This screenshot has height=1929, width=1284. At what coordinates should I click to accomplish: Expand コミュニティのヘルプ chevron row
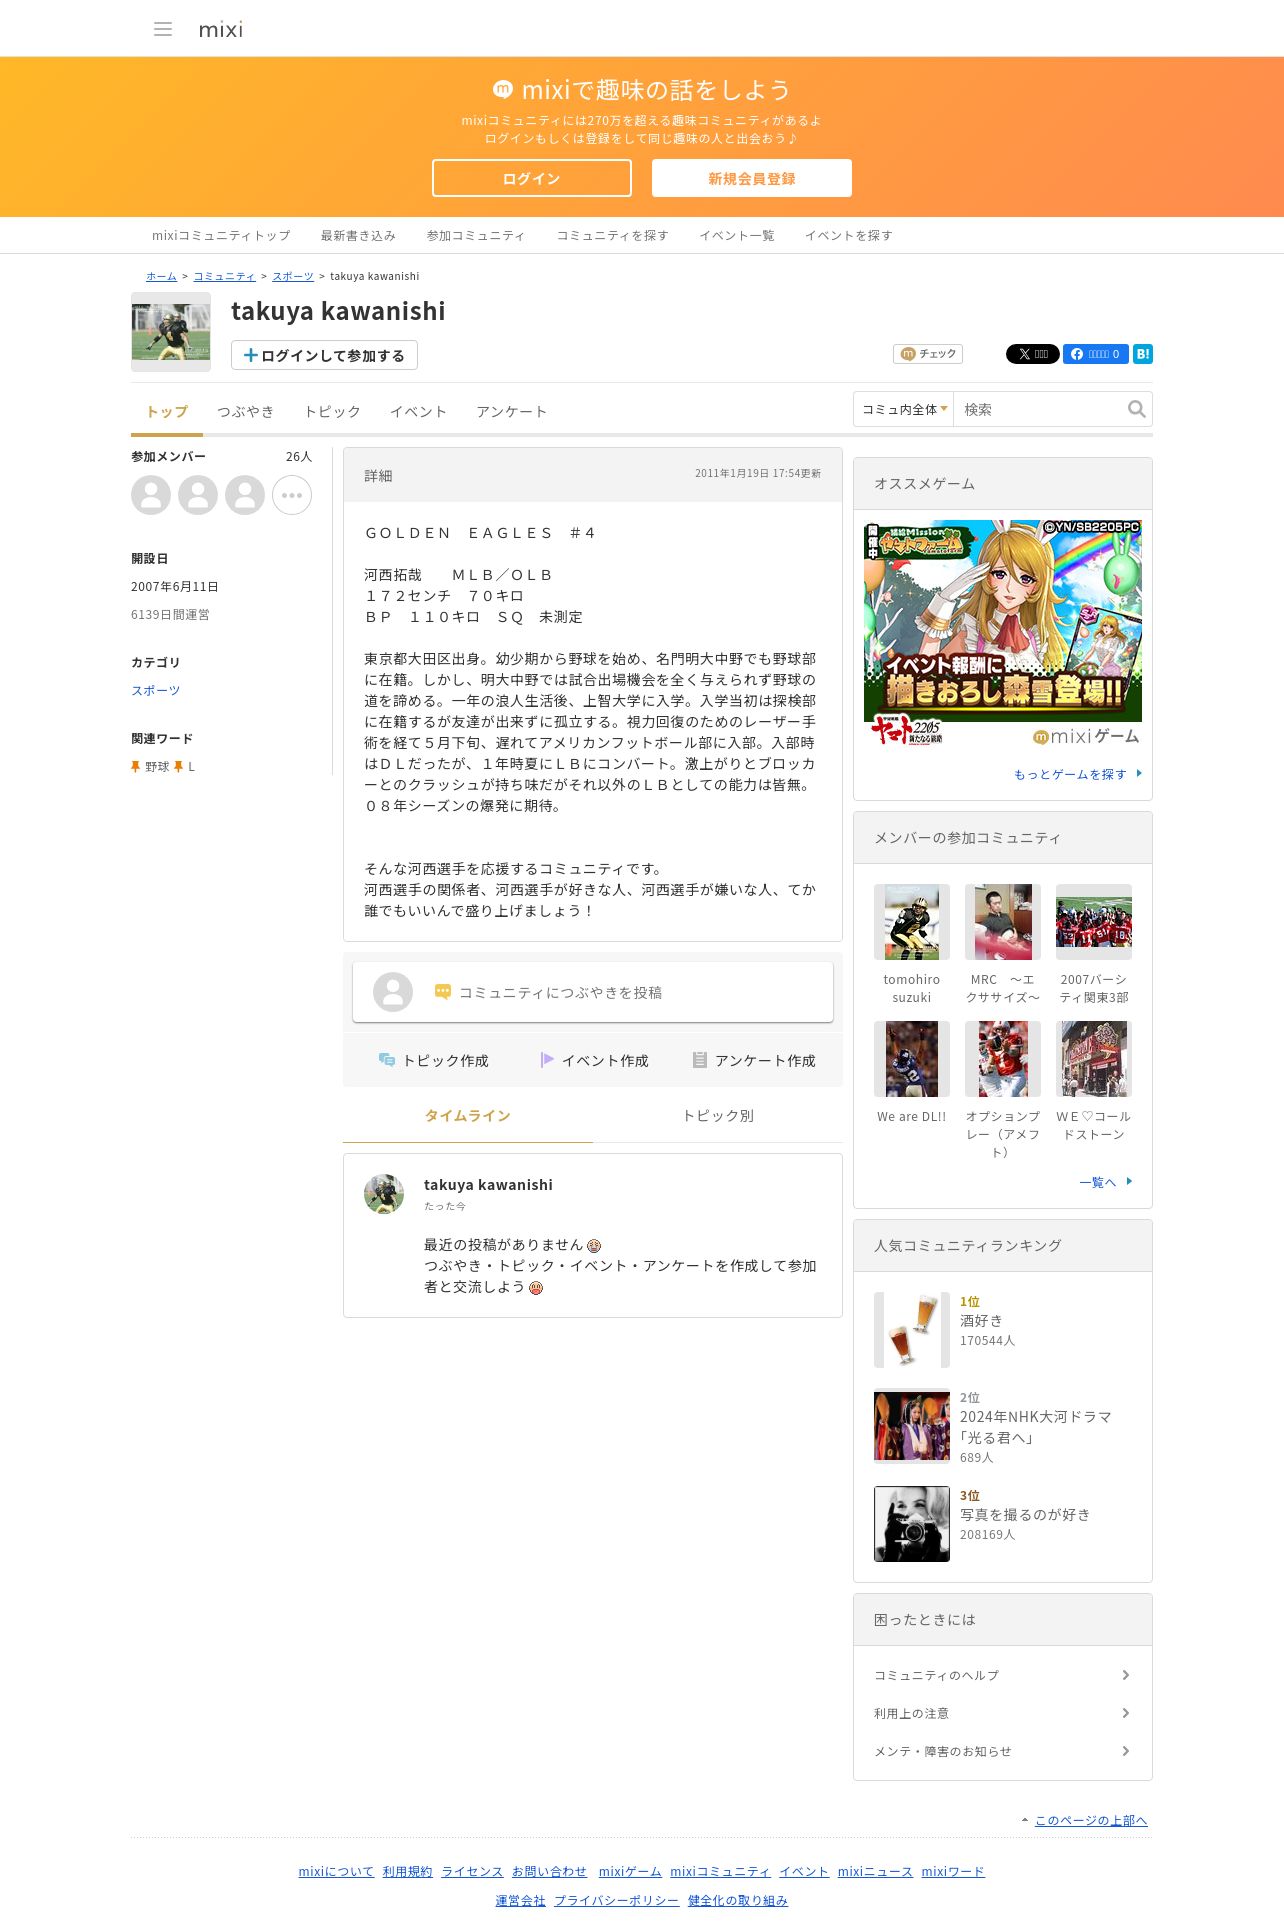point(1003,1675)
